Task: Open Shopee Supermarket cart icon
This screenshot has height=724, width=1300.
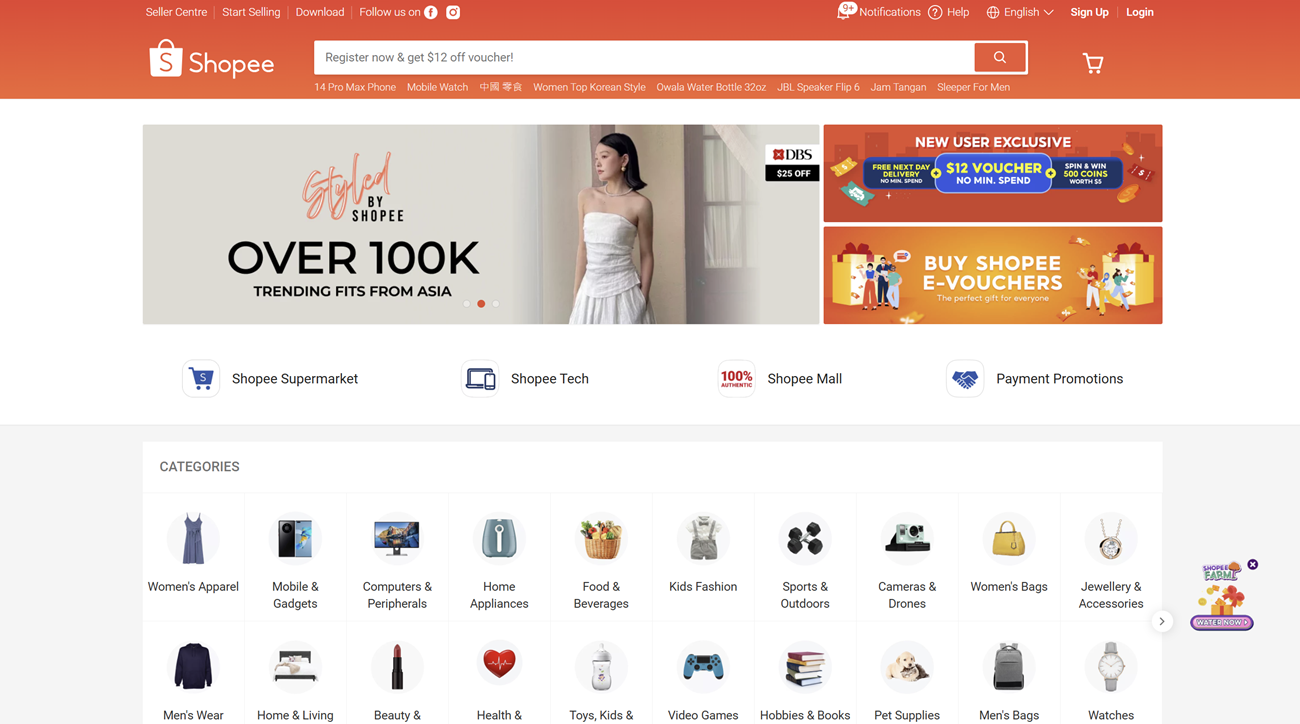Action: click(x=201, y=379)
